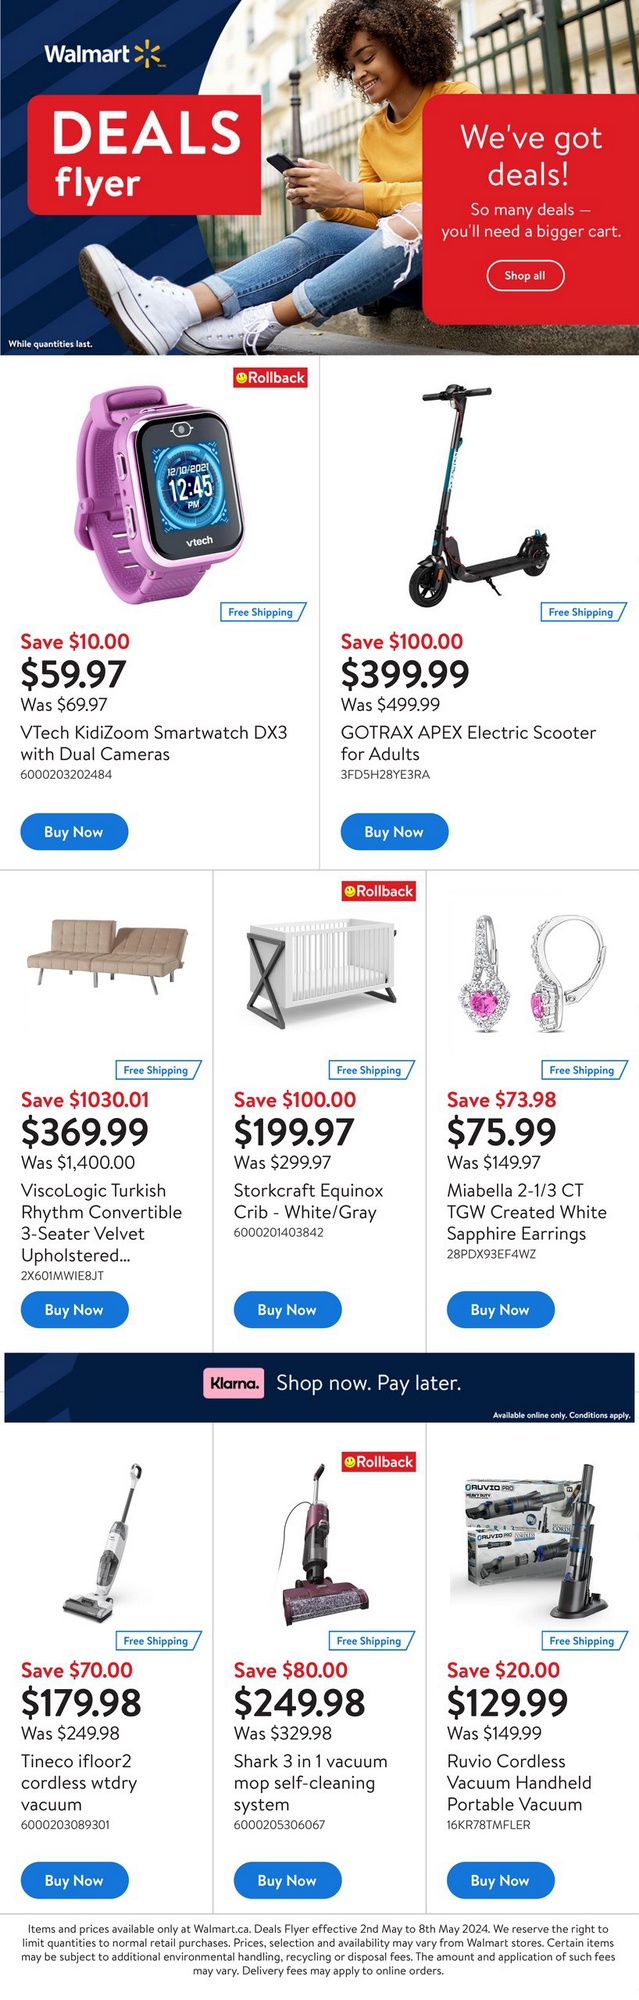Click the Rollback badge on VTech smartwatch
The image size is (639, 2000).
click(x=270, y=378)
